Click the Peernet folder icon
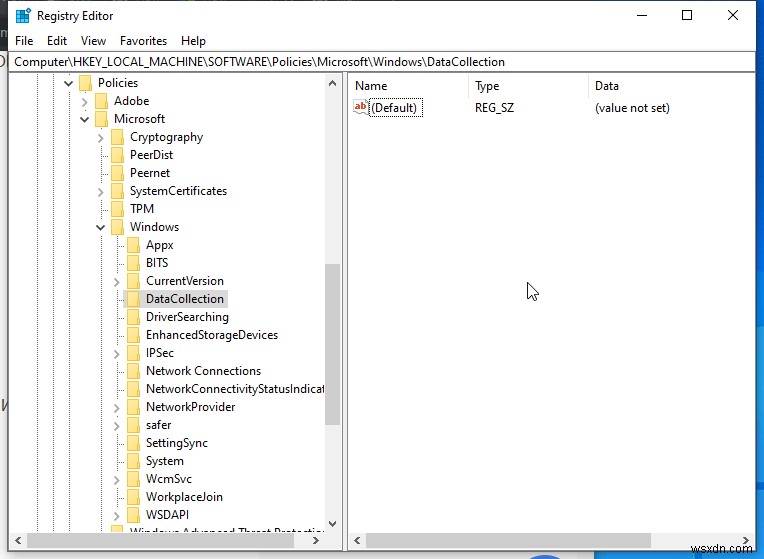Screen dimensions: 764x559 click(x=117, y=173)
